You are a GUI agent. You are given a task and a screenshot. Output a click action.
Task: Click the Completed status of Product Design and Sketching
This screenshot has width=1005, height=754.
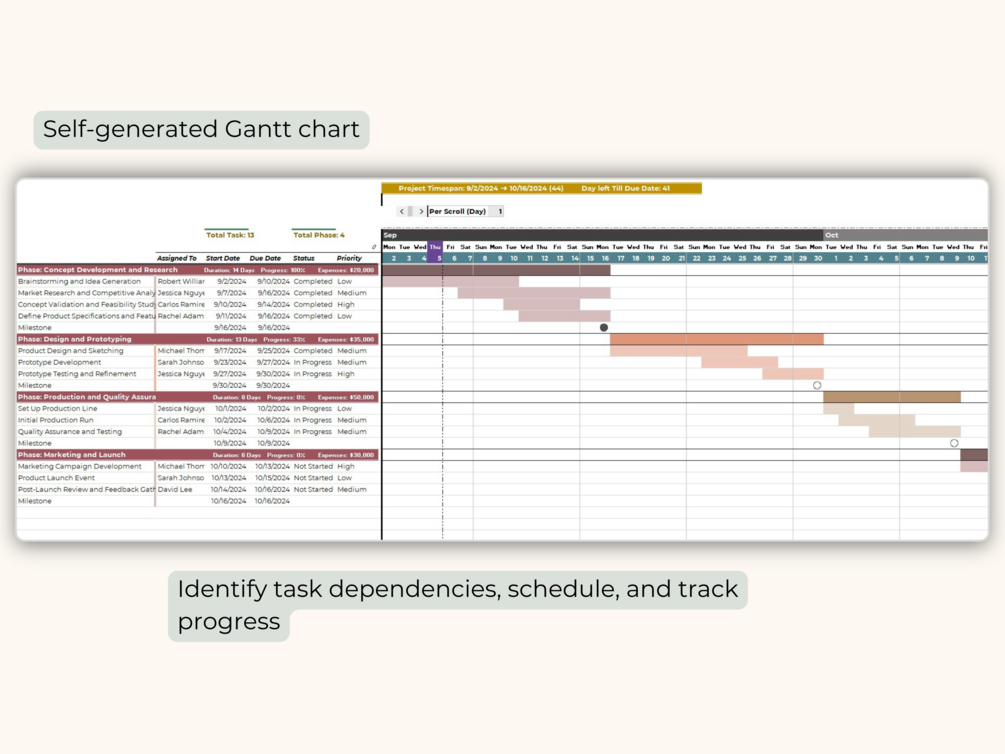[x=313, y=351]
